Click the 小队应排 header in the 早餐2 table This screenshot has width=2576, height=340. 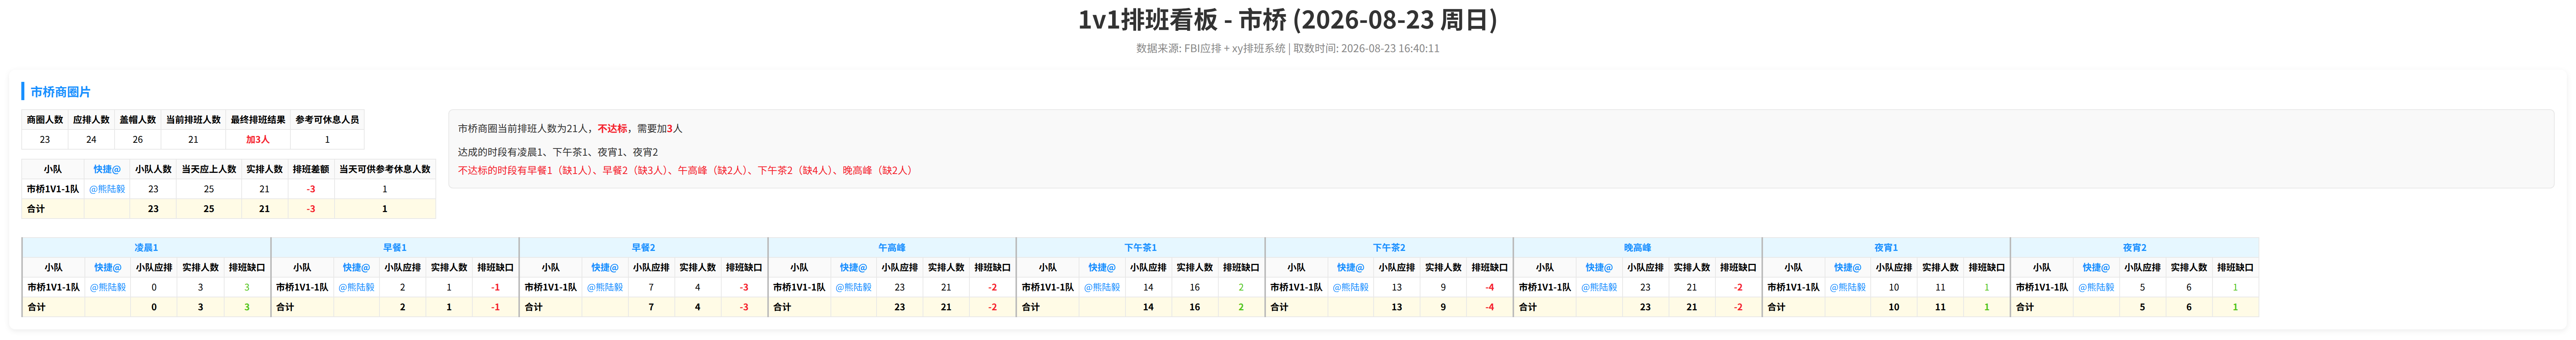[651, 268]
